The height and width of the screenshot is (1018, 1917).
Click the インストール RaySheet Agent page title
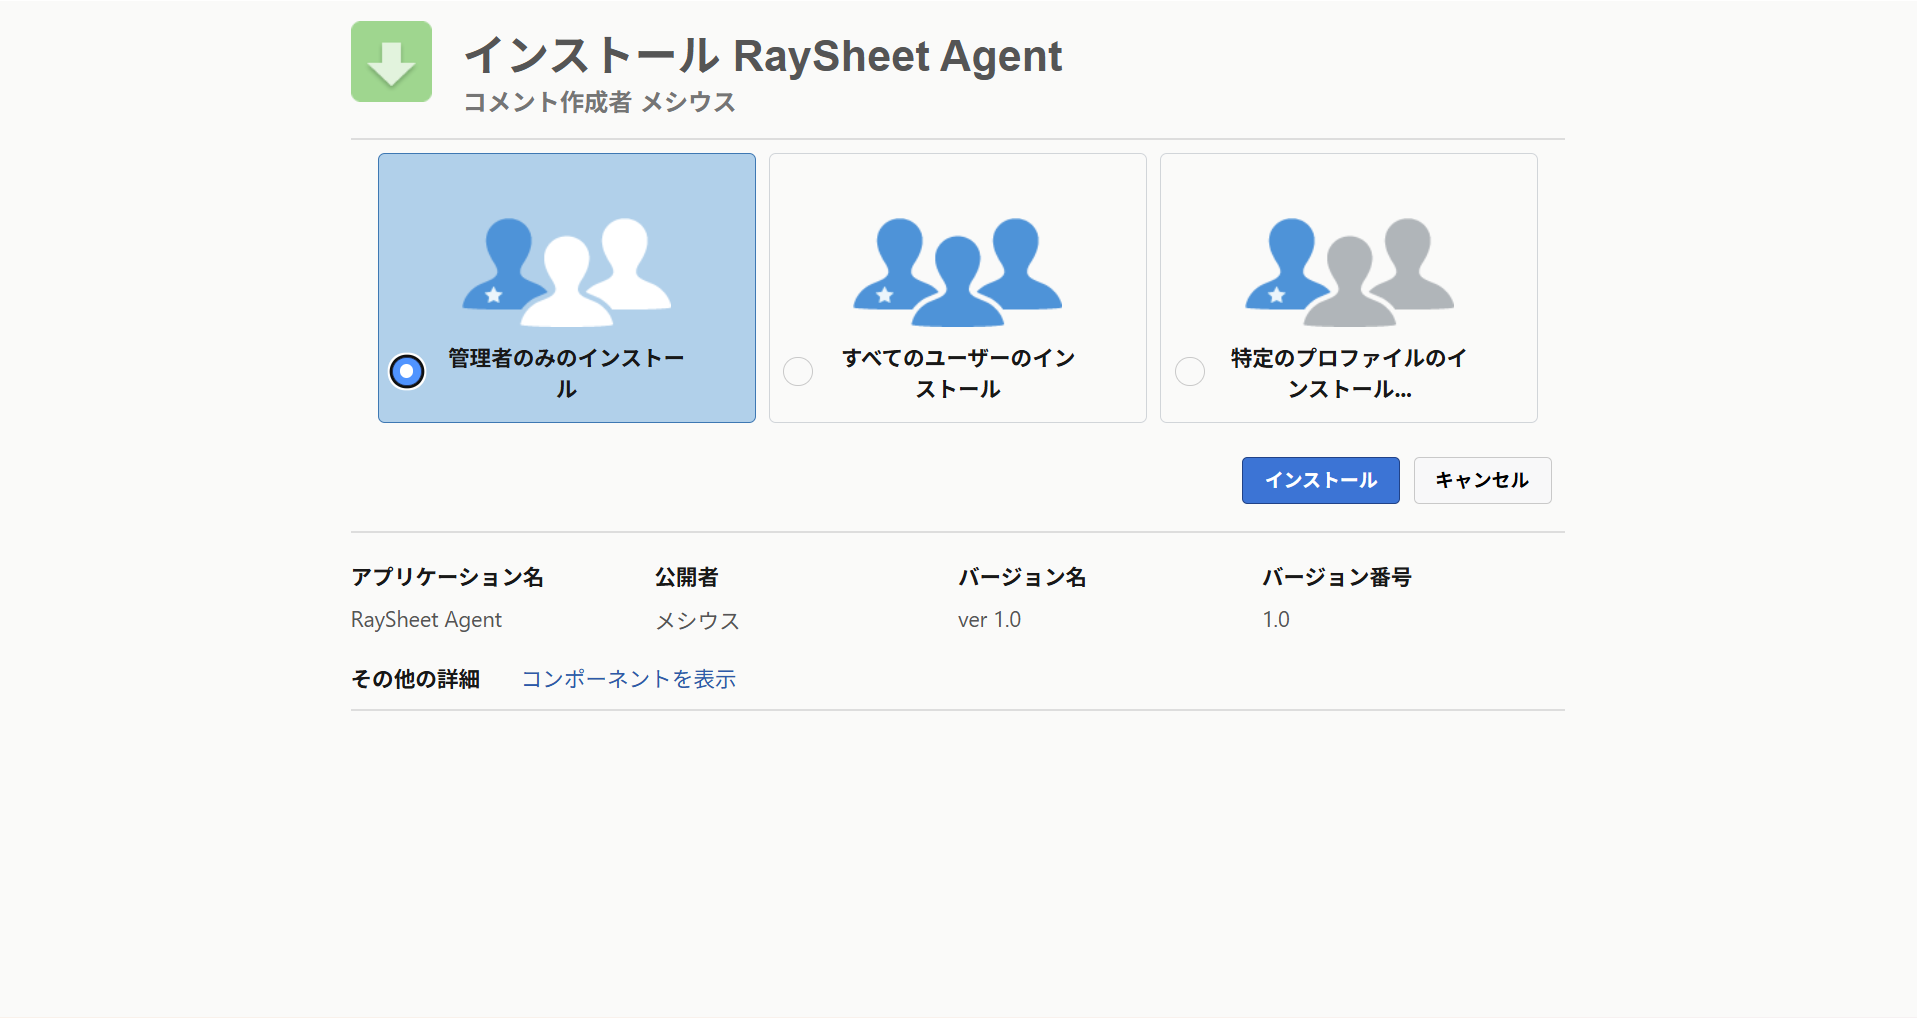click(x=762, y=56)
